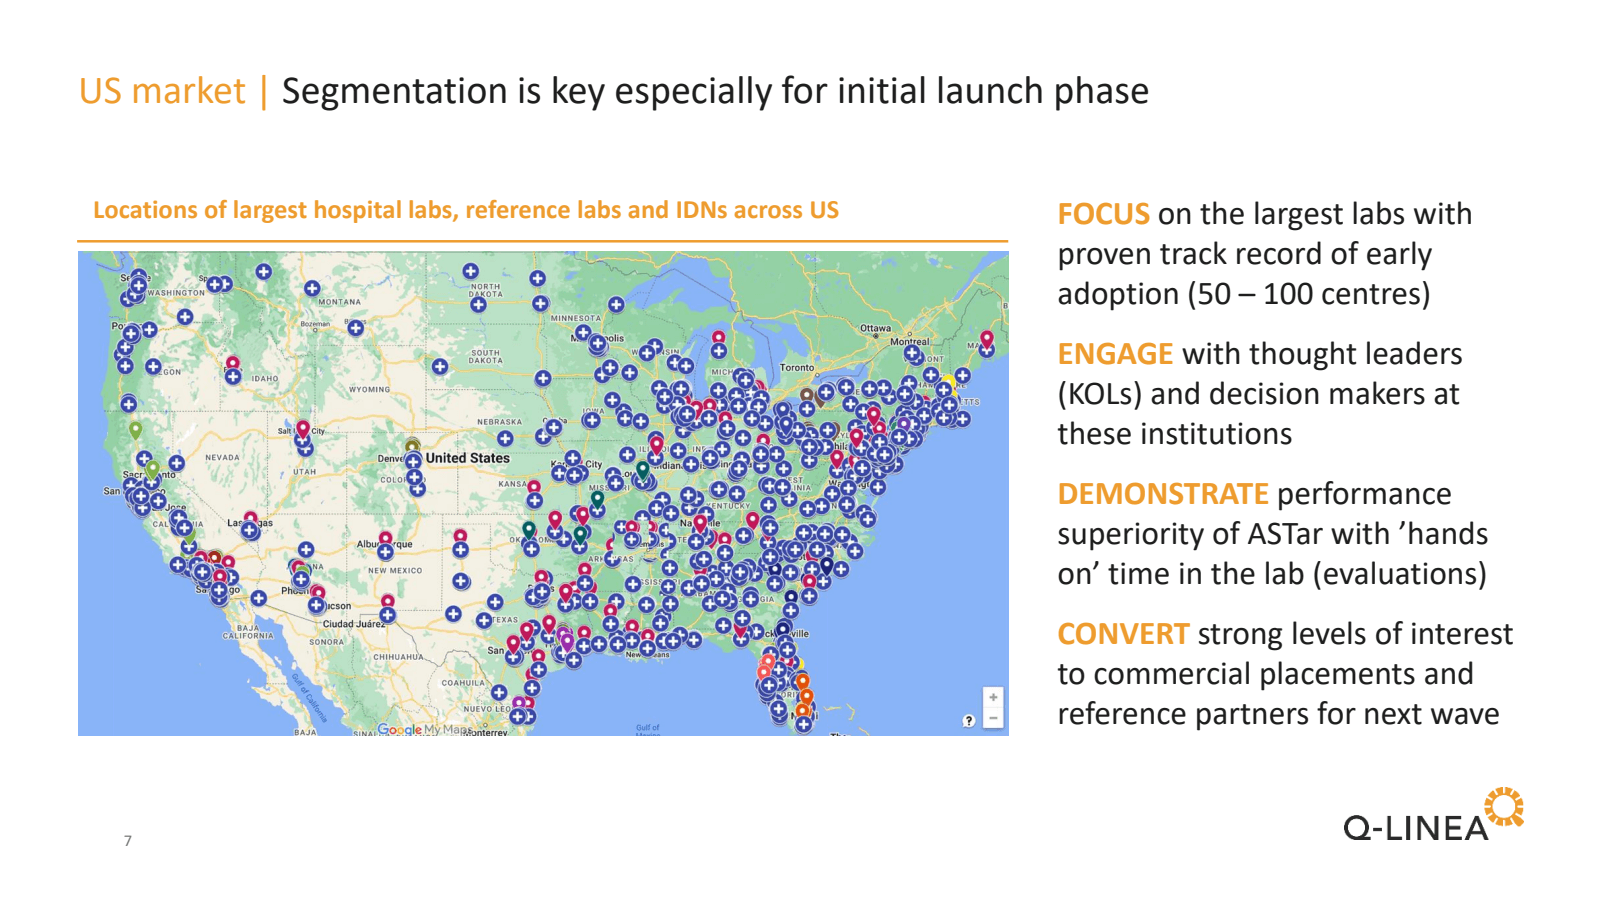Click the NEVADA state label

tap(222, 457)
